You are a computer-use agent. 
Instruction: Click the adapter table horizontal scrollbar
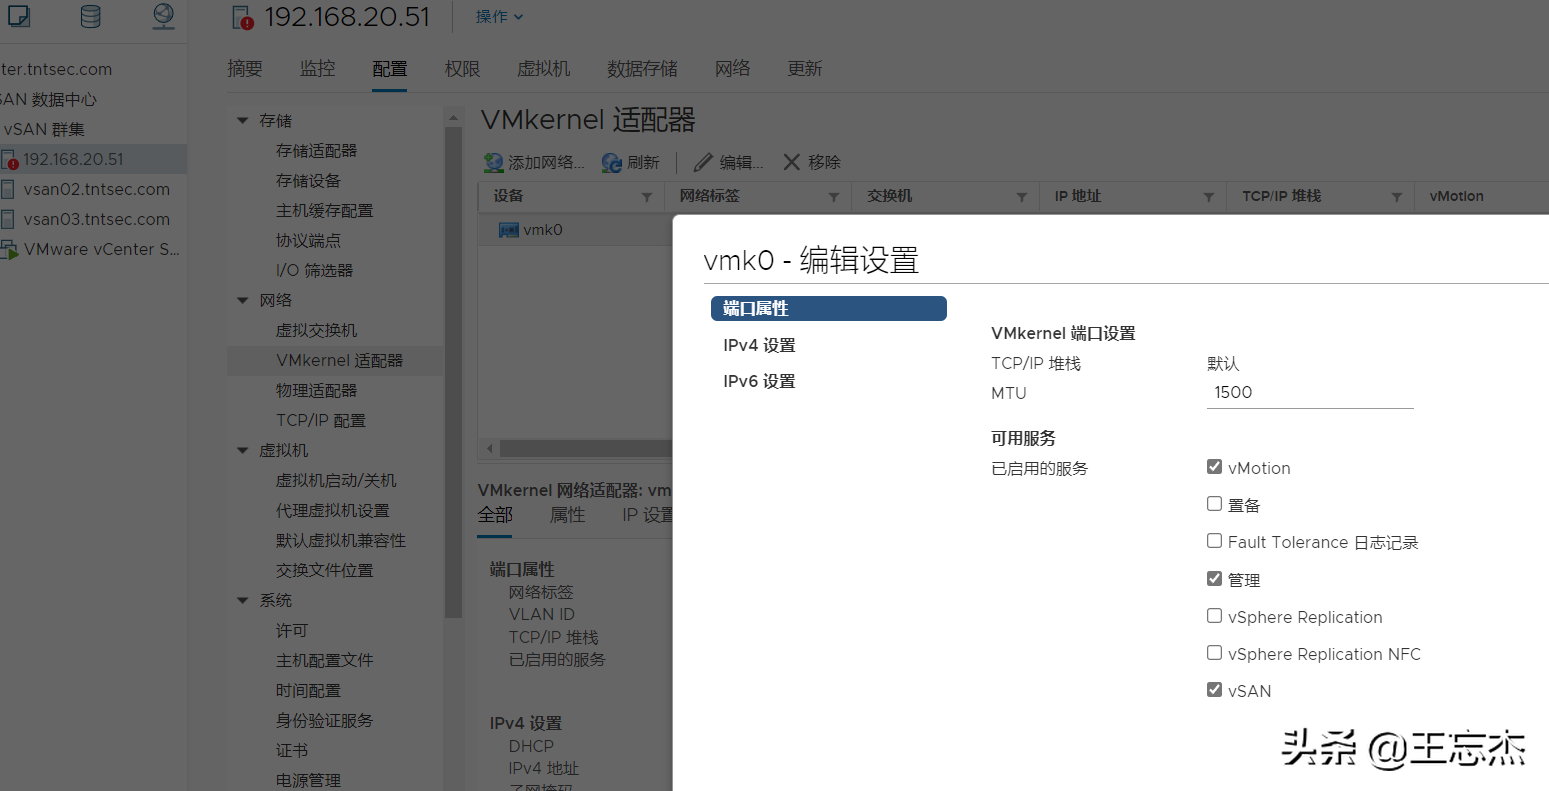click(584, 448)
